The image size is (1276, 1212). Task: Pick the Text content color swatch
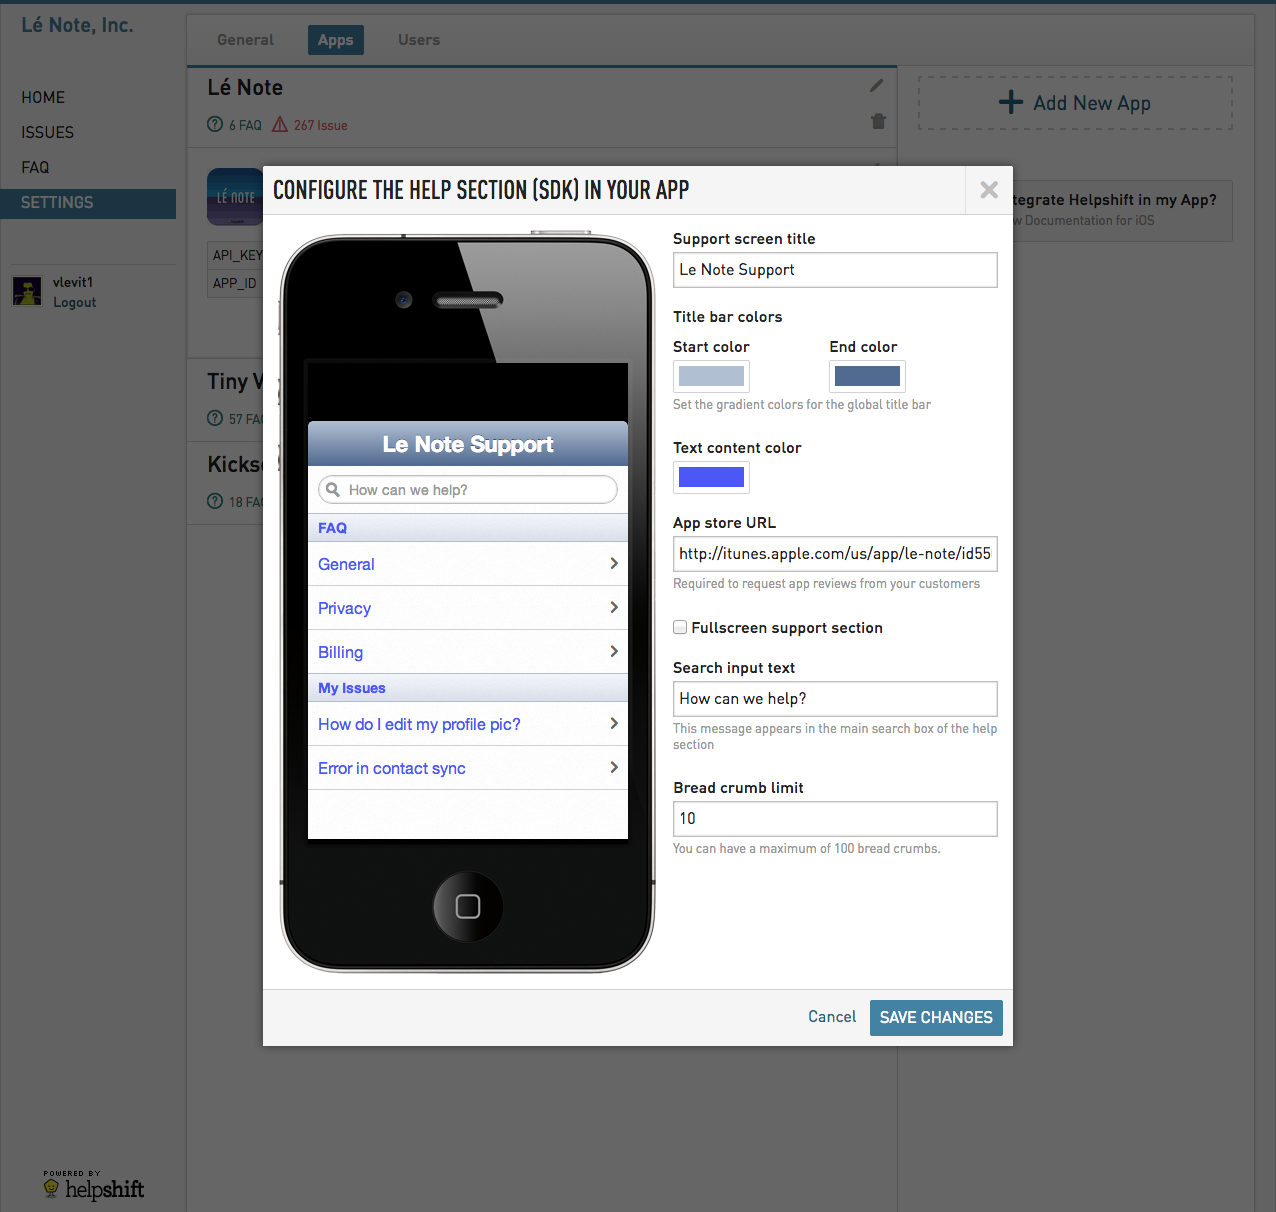(x=711, y=477)
